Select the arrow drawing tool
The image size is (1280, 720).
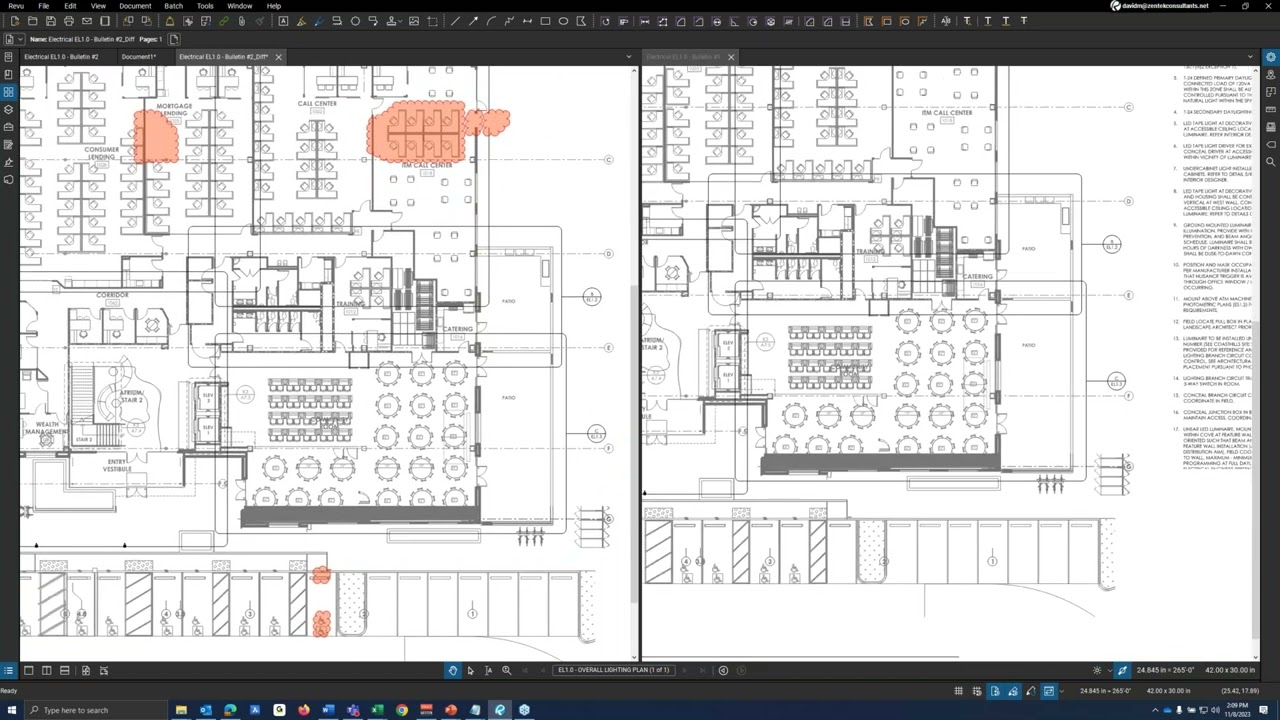[x=474, y=21]
